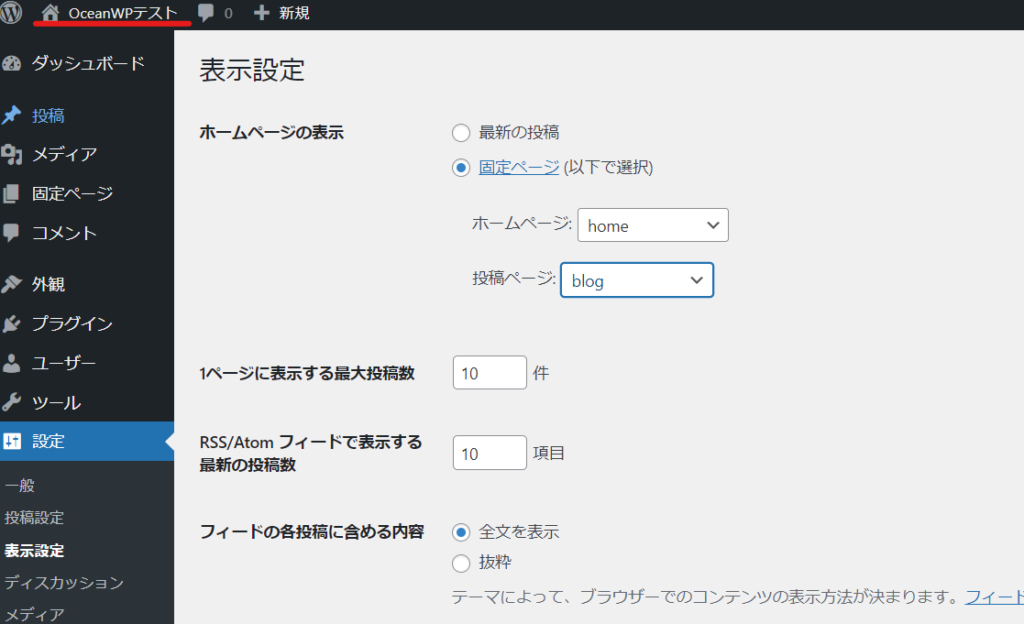Image resolution: width=1024 pixels, height=624 pixels.
Task: Follow the フィード link in description
Action: pos(994,597)
